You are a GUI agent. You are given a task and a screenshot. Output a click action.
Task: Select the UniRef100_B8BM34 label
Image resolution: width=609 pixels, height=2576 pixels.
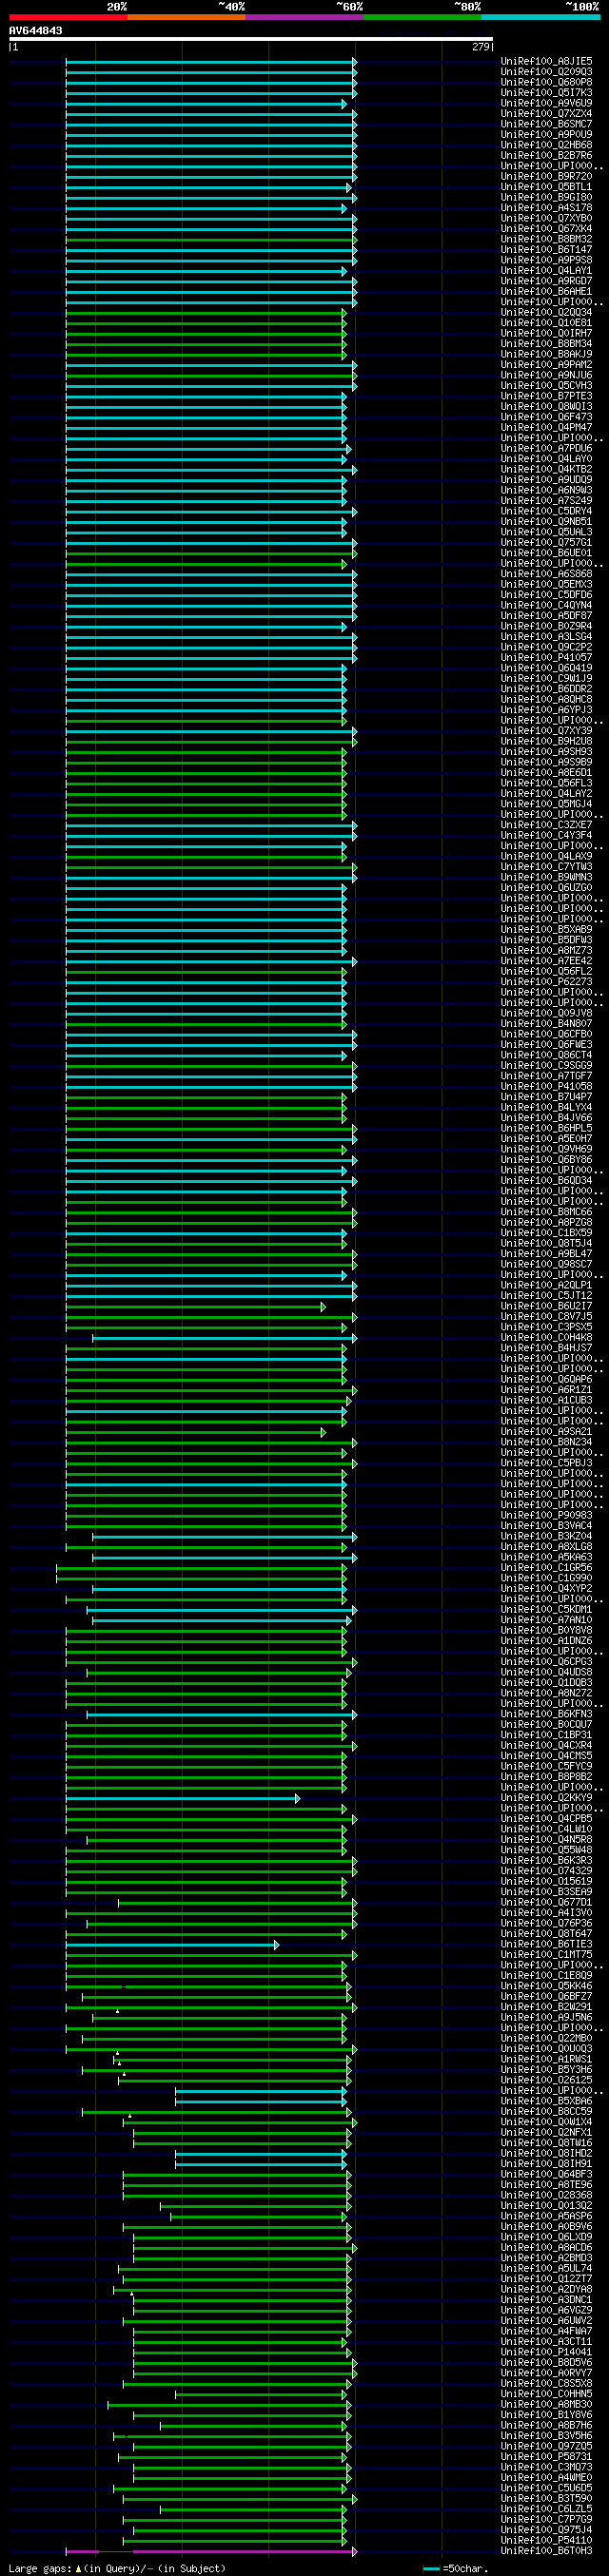[546, 344]
